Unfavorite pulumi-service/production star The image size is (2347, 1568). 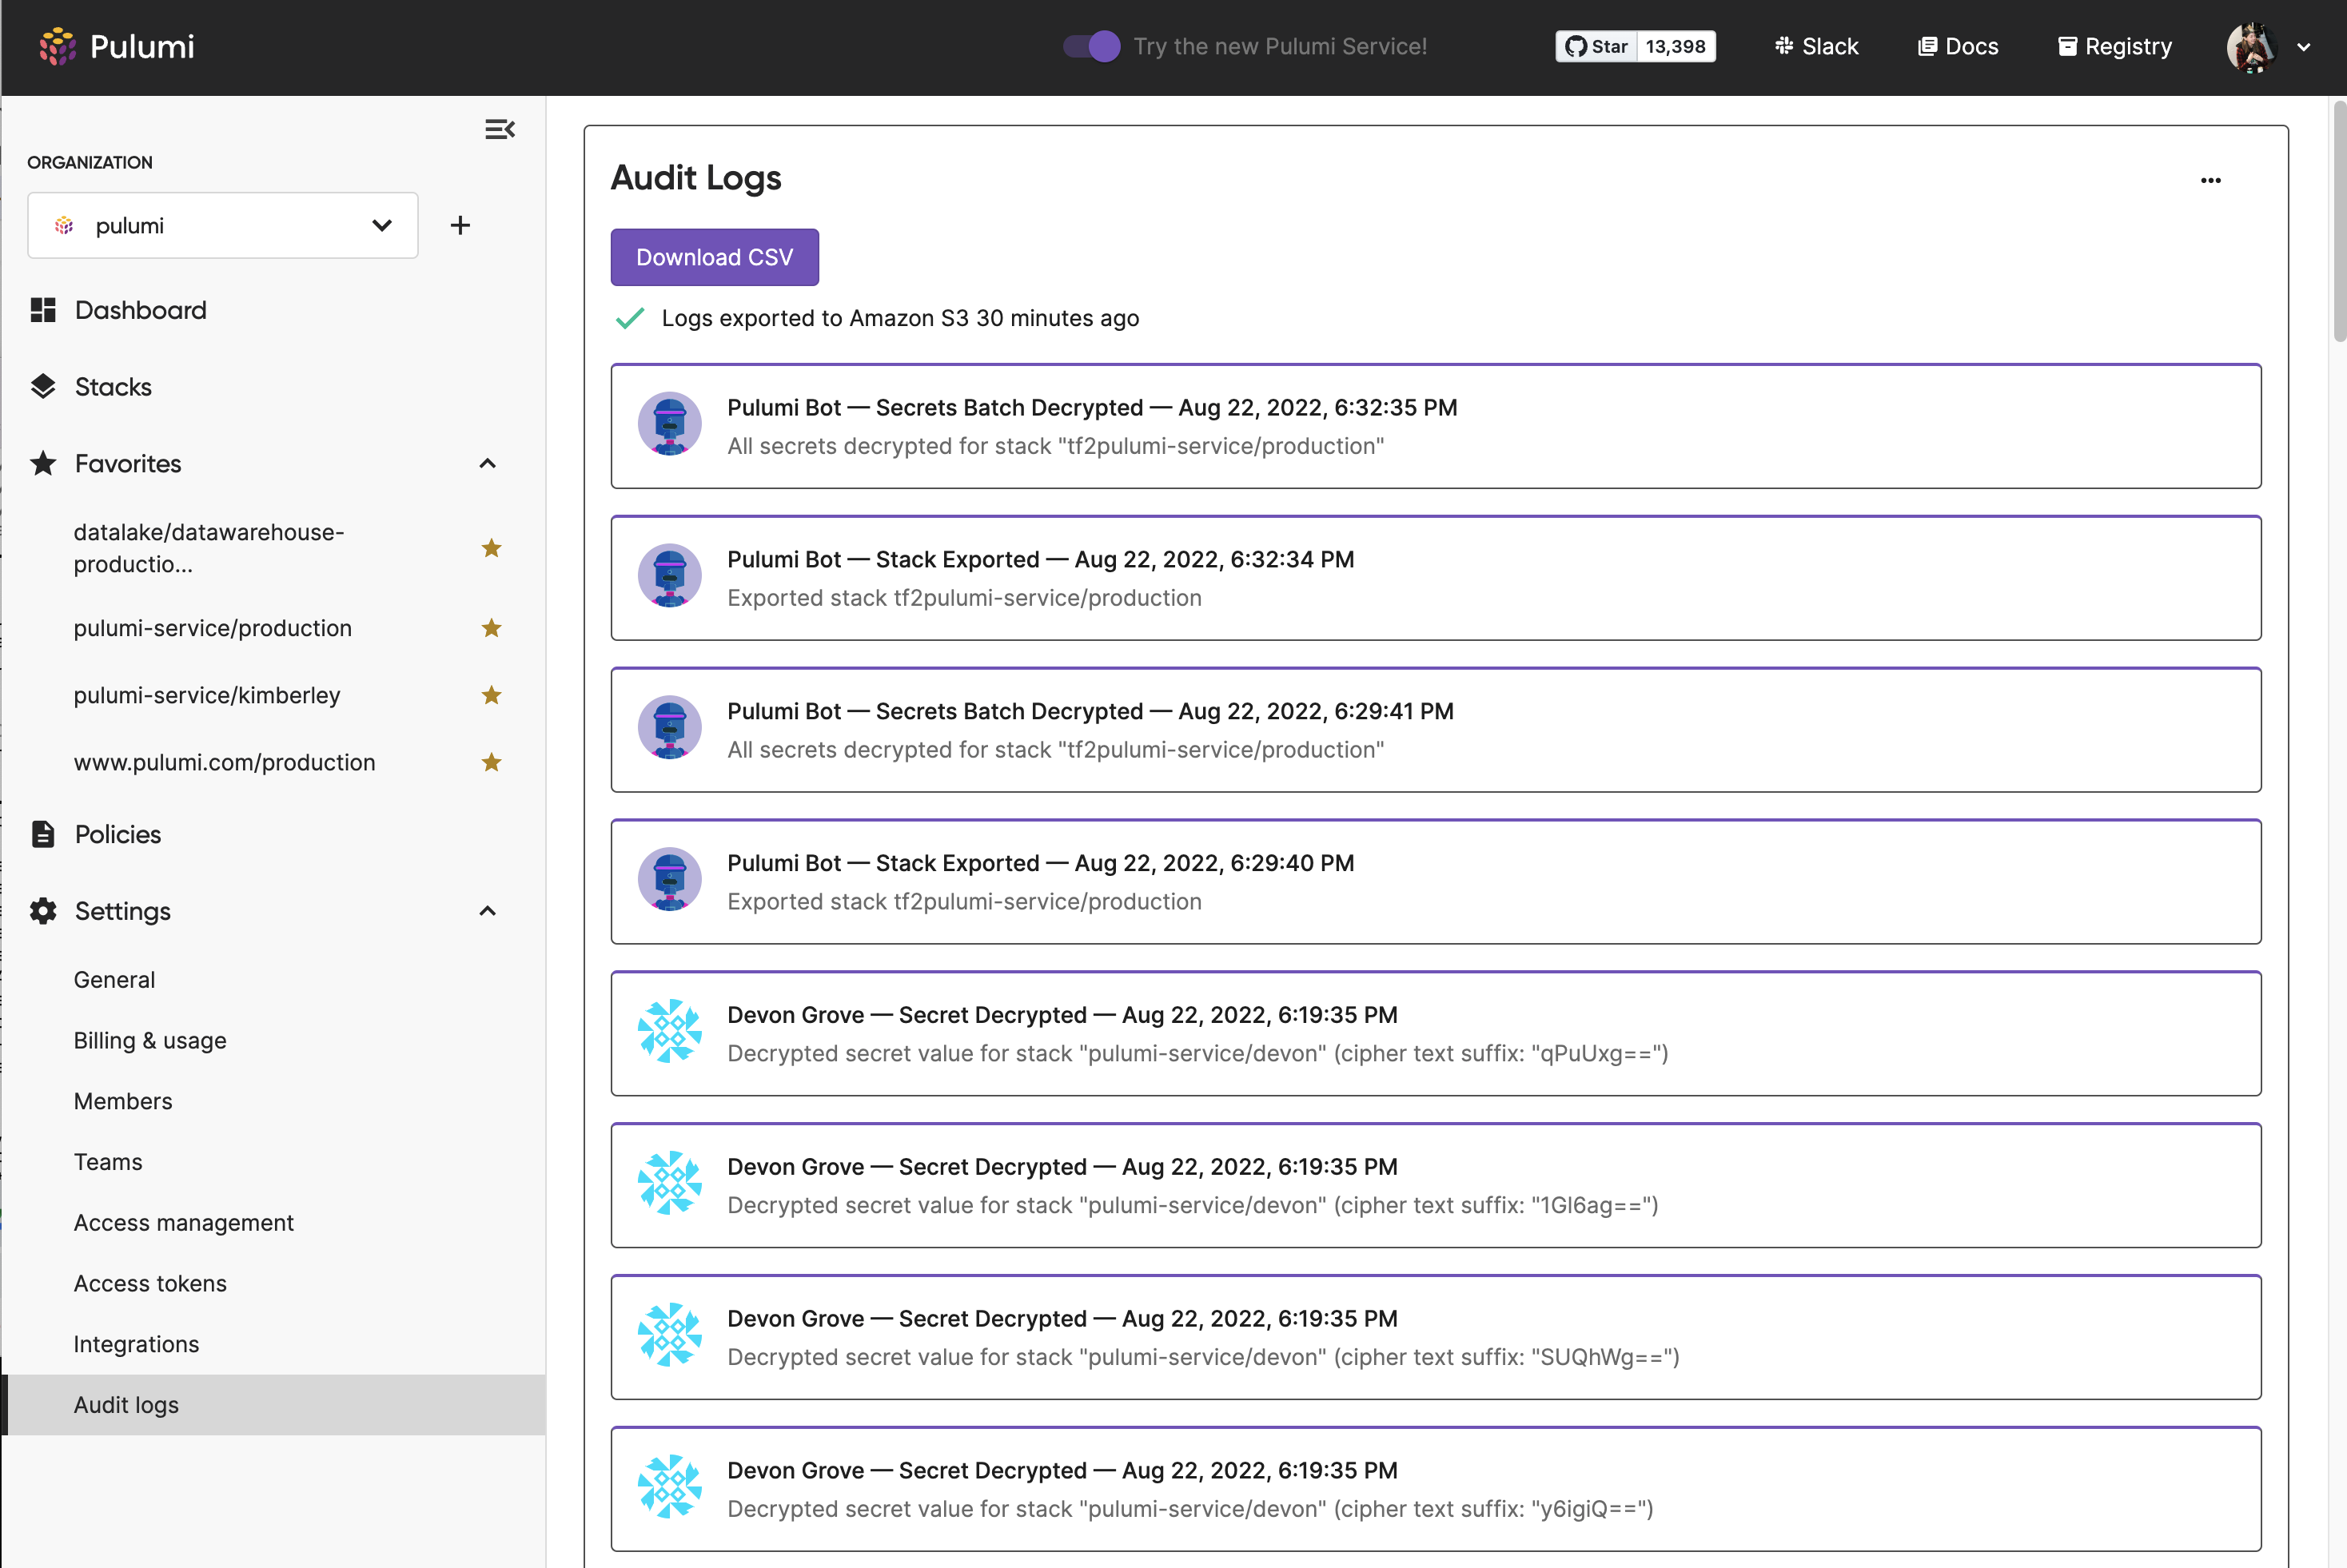[491, 627]
